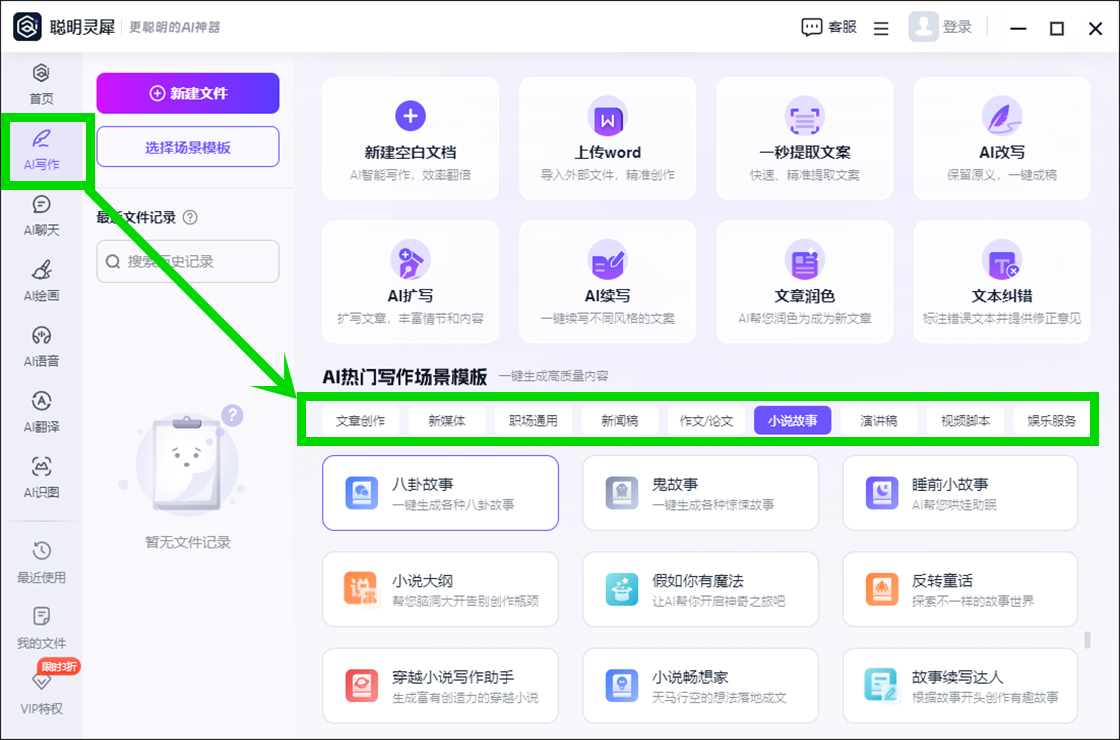
Task: Open 最近使用 history in the sidebar
Action: [x=41, y=562]
